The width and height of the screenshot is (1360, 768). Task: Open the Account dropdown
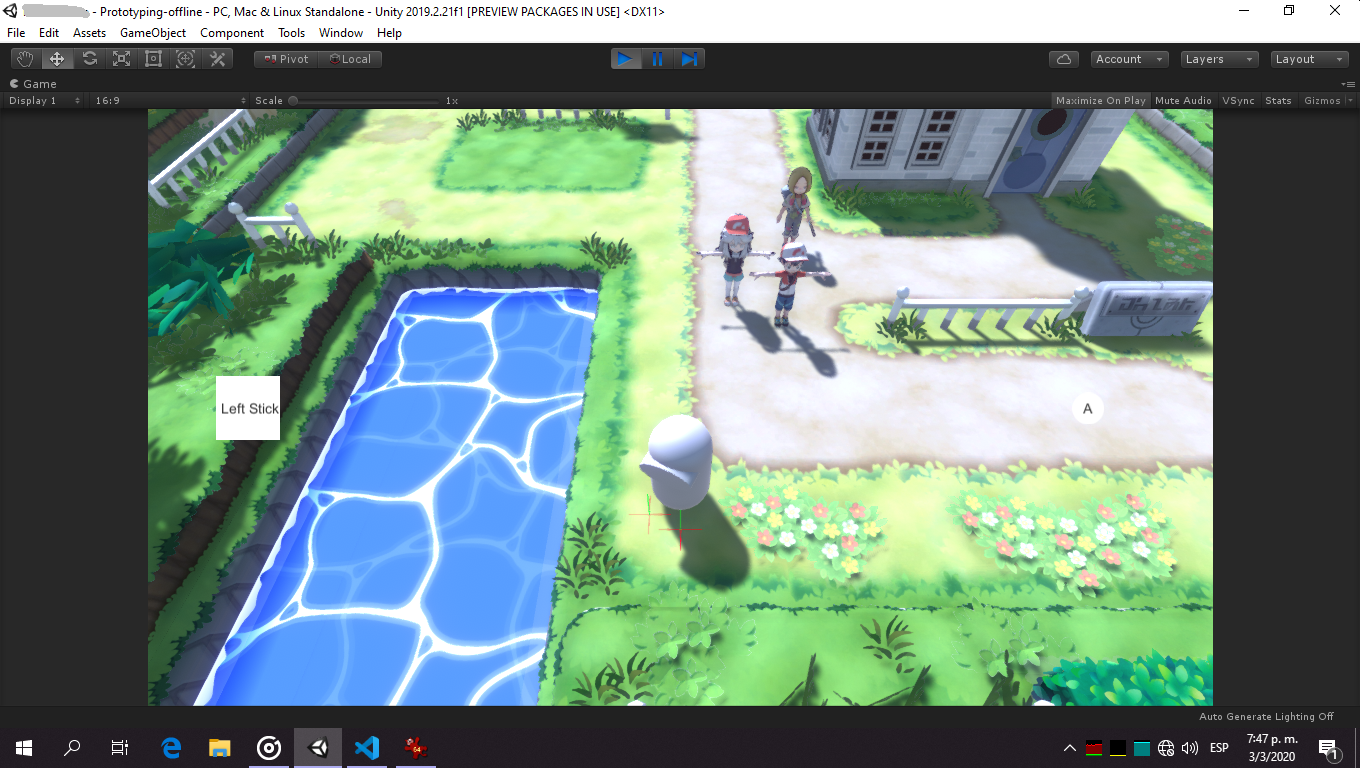click(x=1130, y=59)
